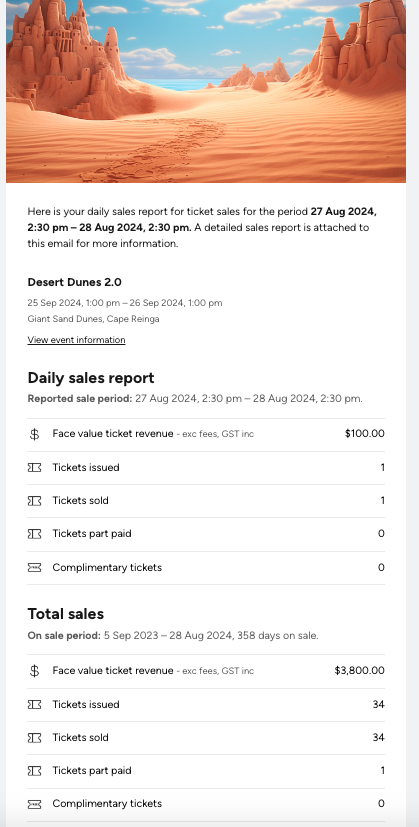Select the $3,800.00 total revenue value
The image size is (419, 827).
click(359, 670)
